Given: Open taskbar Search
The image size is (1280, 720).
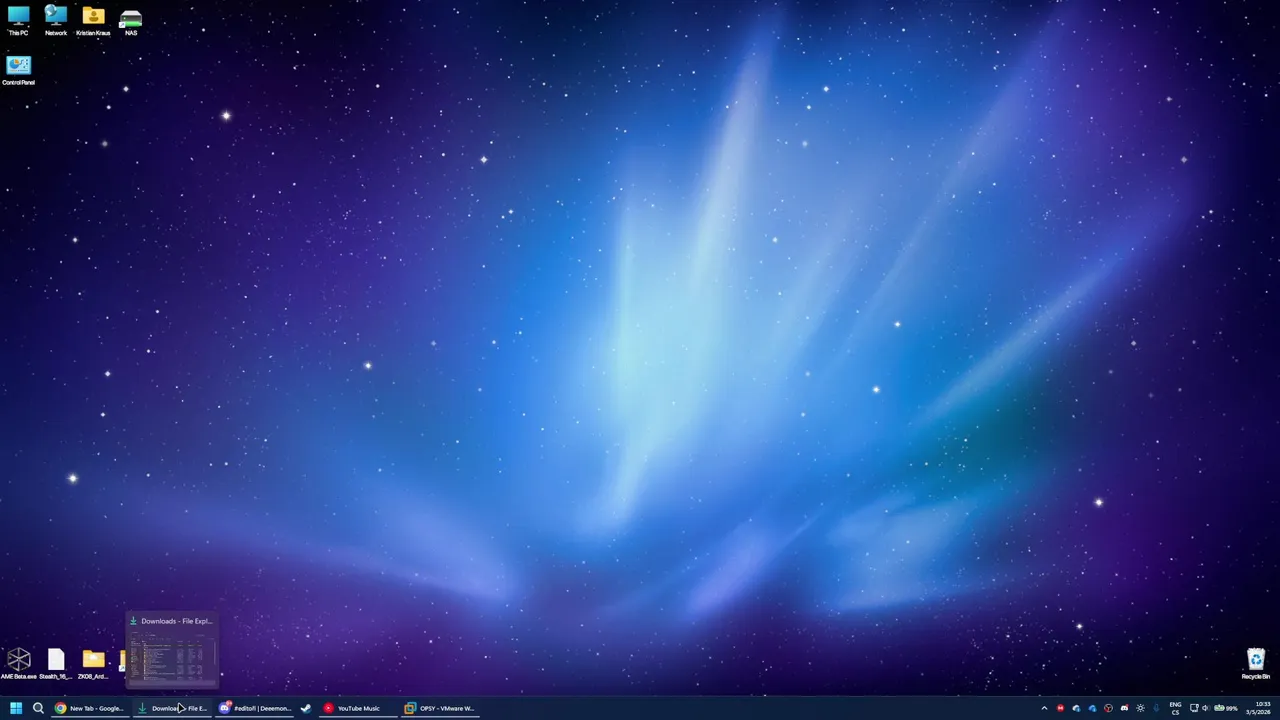Looking at the screenshot, I should pos(38,708).
